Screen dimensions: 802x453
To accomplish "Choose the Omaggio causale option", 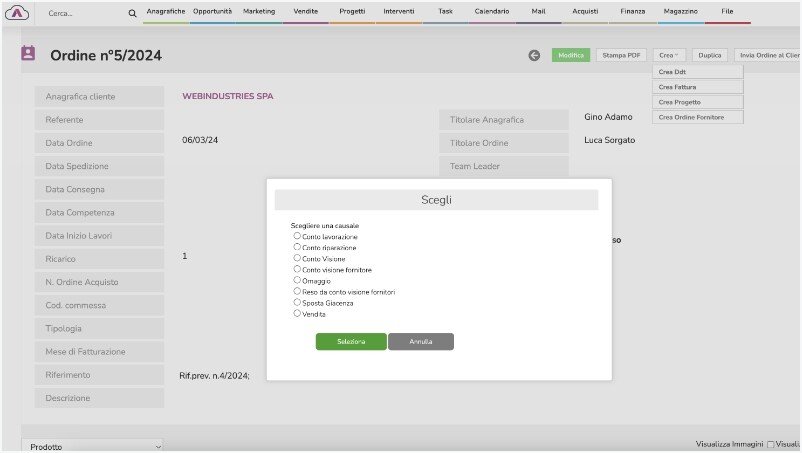I will 297,280.
